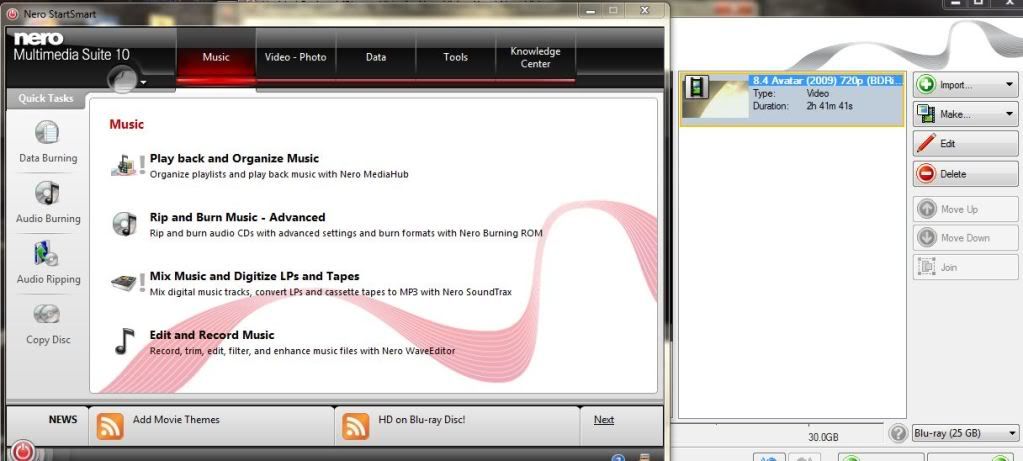The height and width of the screenshot is (461, 1023).
Task: Open Edit and Record Music link
Action: [x=212, y=335]
